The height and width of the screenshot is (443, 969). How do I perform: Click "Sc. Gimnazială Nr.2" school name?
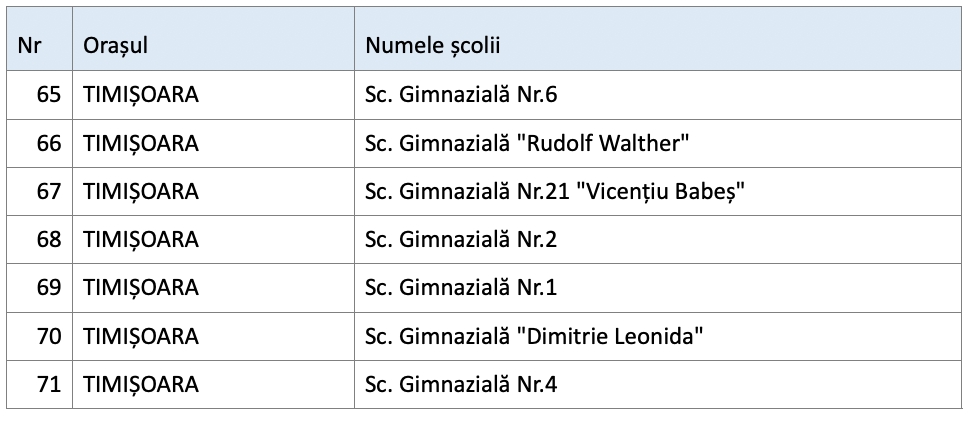(x=461, y=239)
